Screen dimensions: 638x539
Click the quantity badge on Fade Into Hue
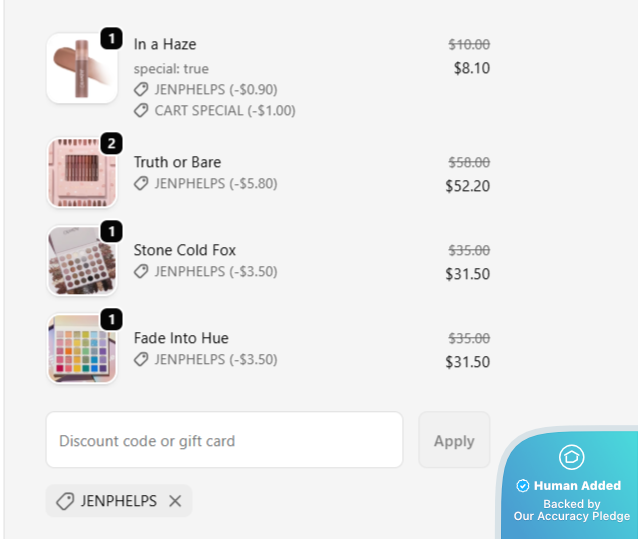[112, 319]
